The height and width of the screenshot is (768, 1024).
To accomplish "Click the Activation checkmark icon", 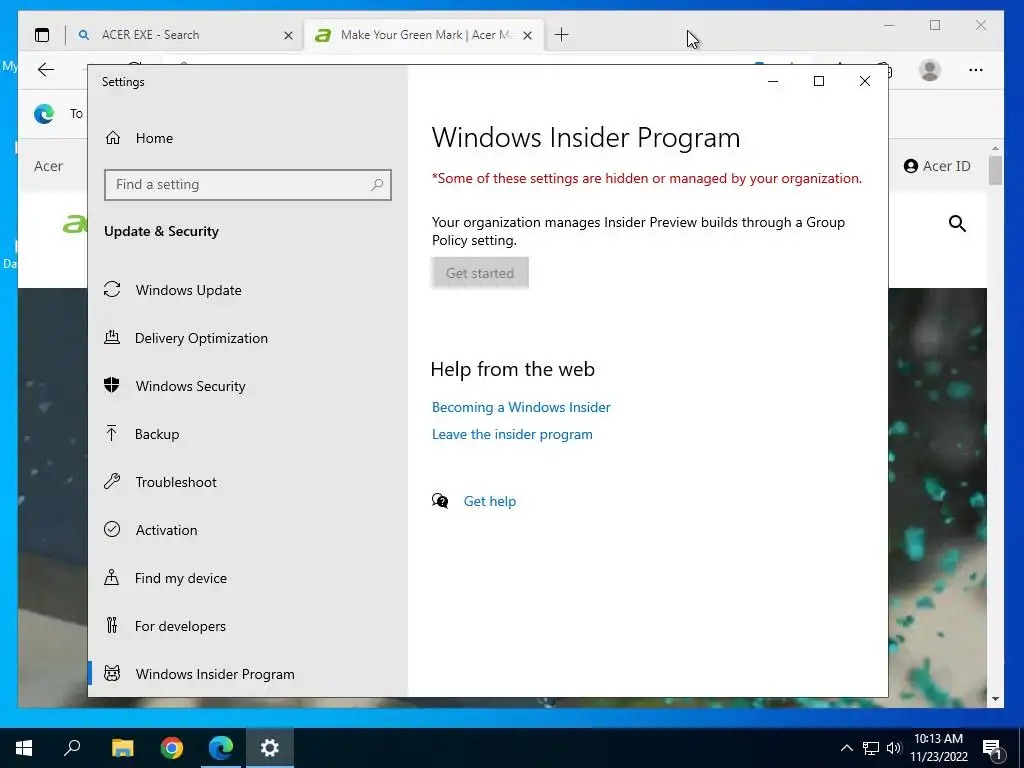I will (x=112, y=529).
